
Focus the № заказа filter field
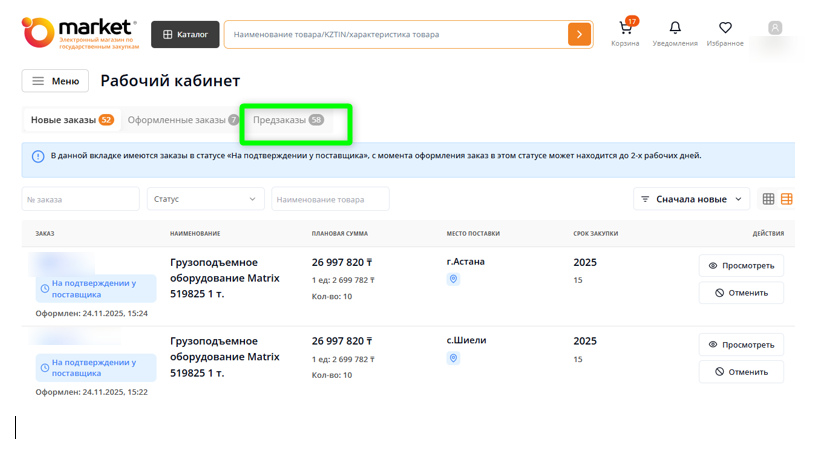pos(80,199)
